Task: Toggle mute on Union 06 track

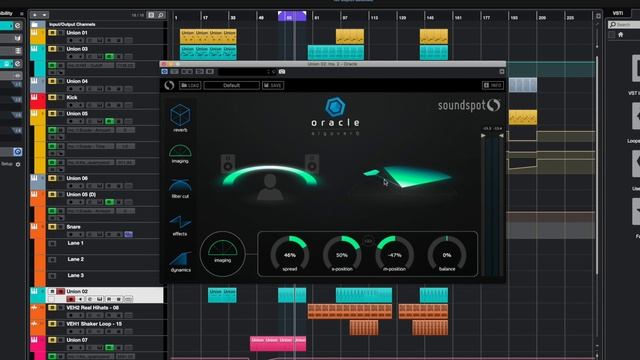Action: tap(52, 178)
